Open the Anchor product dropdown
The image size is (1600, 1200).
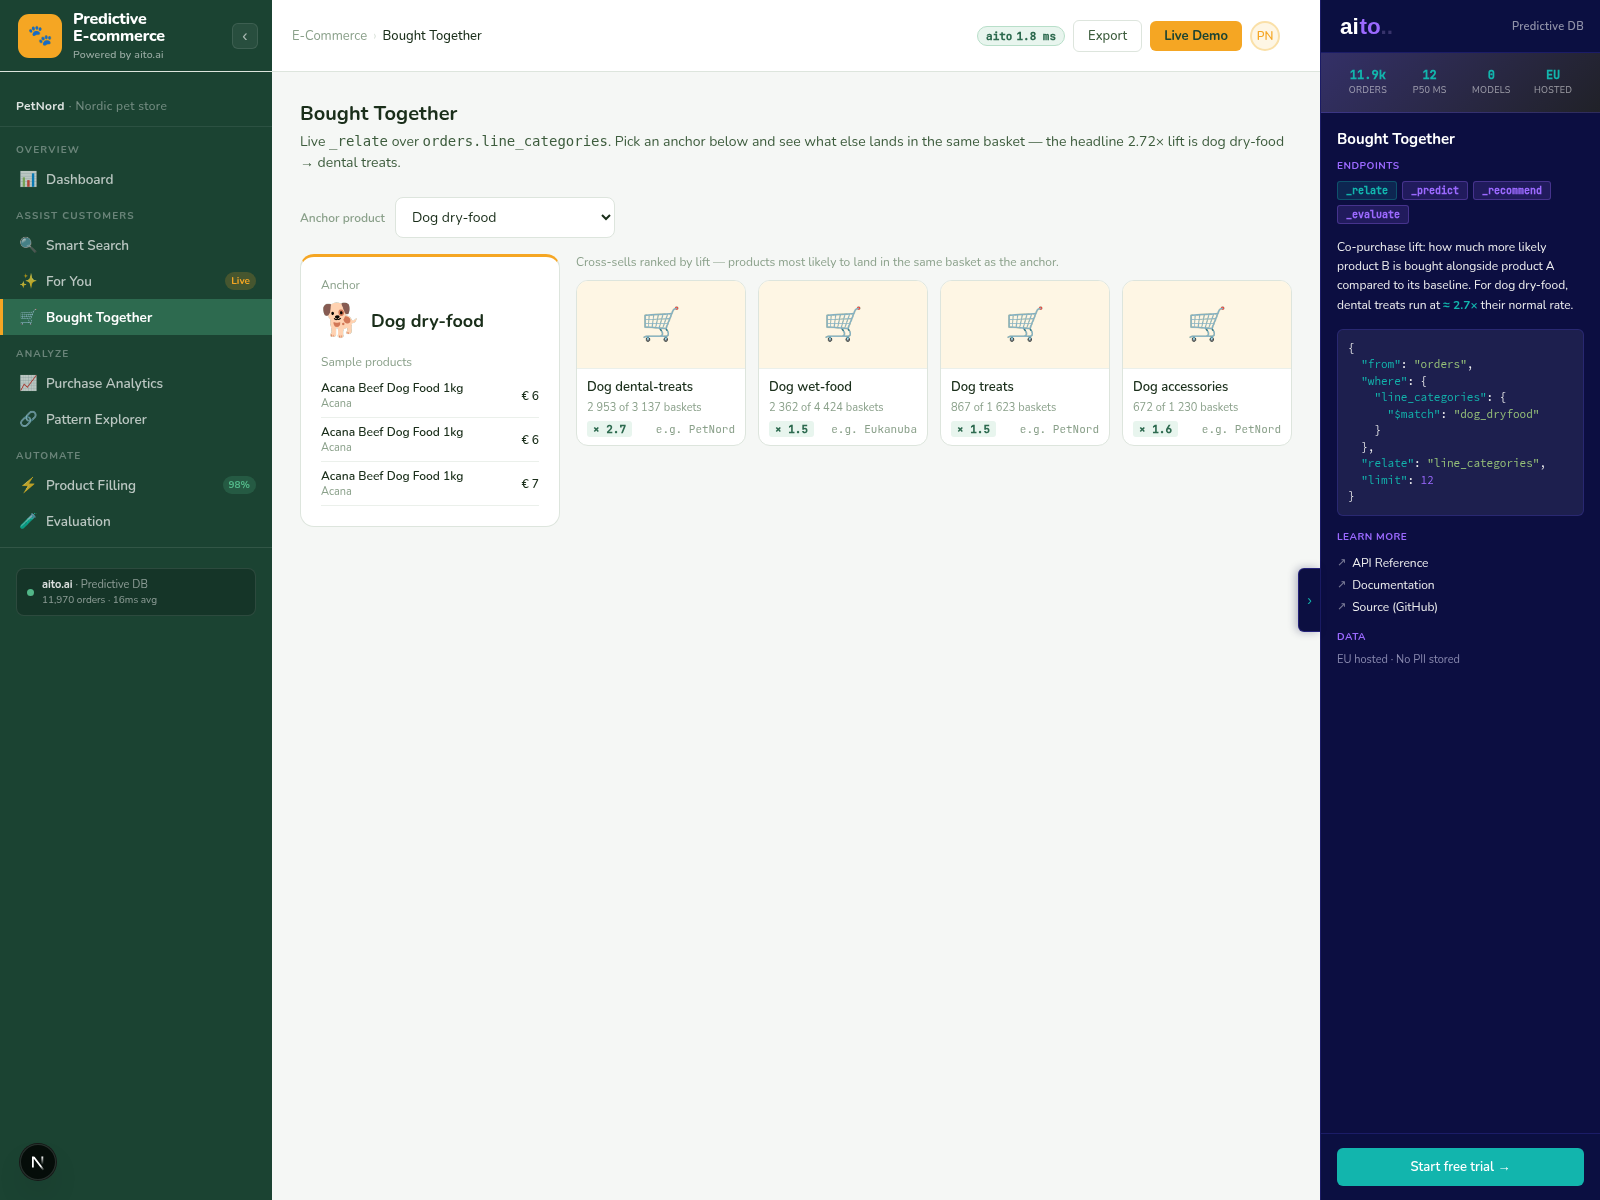click(x=505, y=217)
